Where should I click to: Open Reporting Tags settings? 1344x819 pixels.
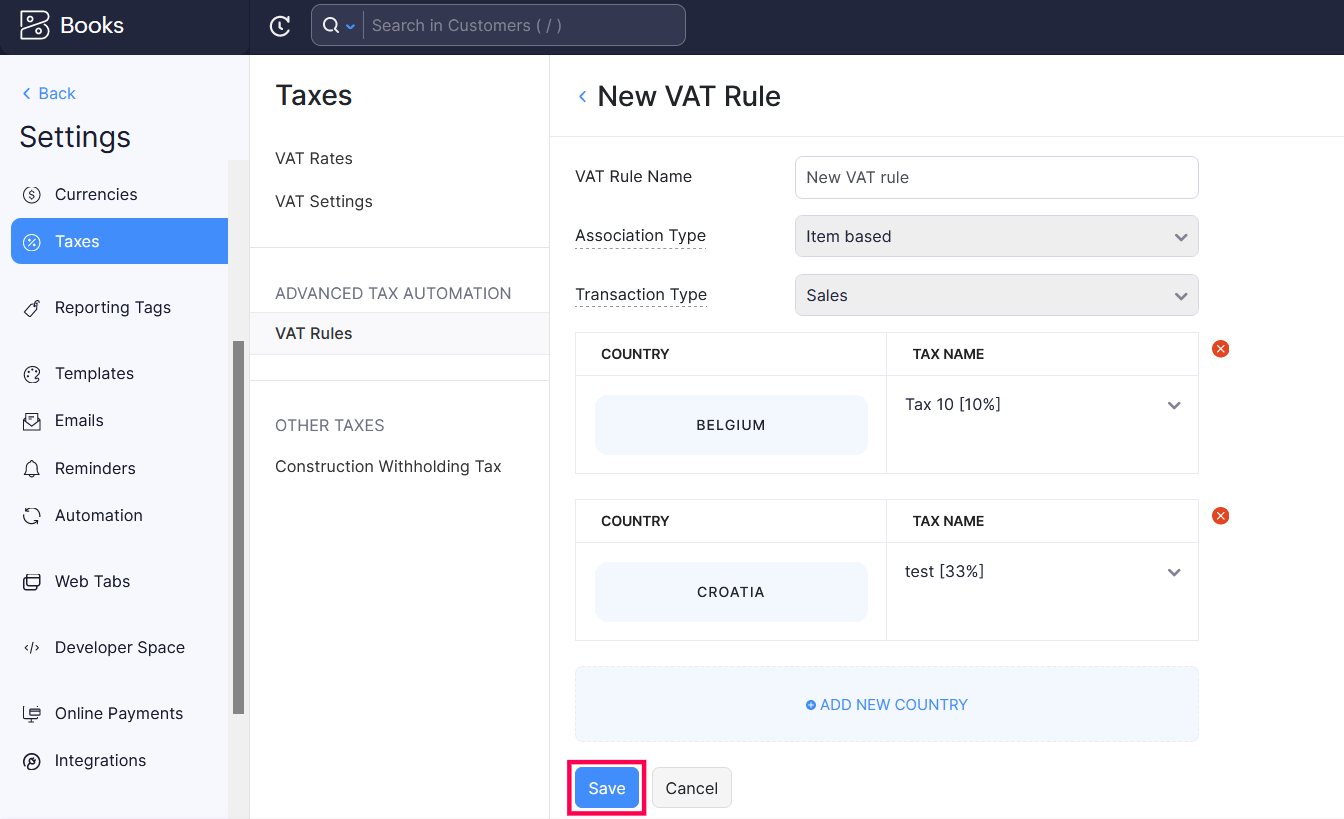(111, 307)
